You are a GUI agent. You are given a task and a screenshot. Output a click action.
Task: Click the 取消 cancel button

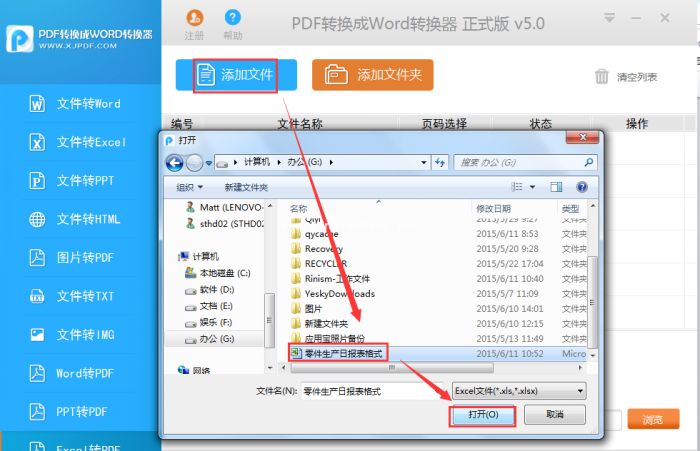554,415
